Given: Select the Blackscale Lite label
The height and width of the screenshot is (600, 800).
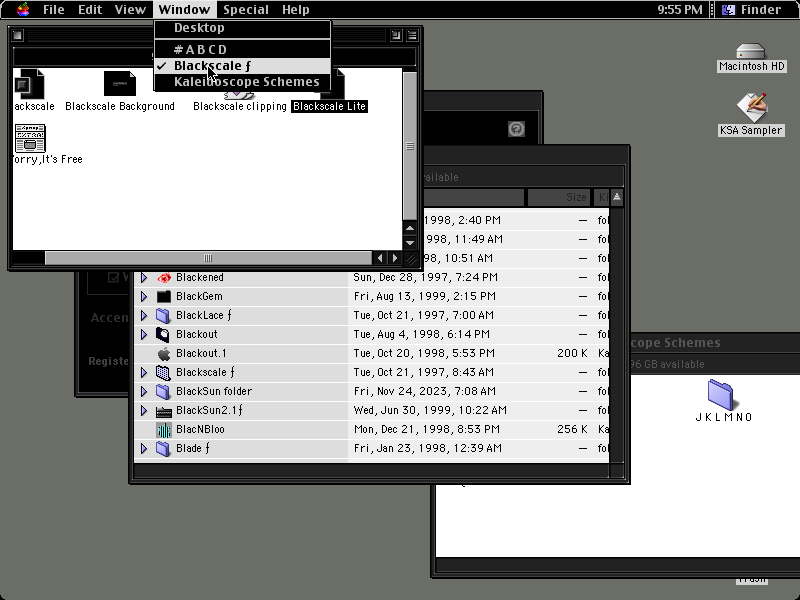Looking at the screenshot, I should point(330,106).
